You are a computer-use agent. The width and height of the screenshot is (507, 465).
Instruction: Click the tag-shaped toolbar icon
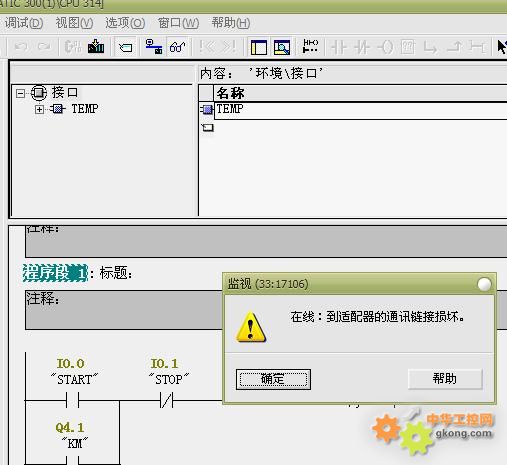pyautogui.click(x=125, y=47)
